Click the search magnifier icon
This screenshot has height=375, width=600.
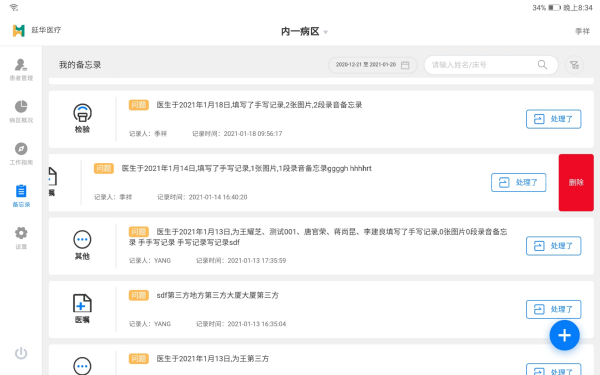point(542,65)
